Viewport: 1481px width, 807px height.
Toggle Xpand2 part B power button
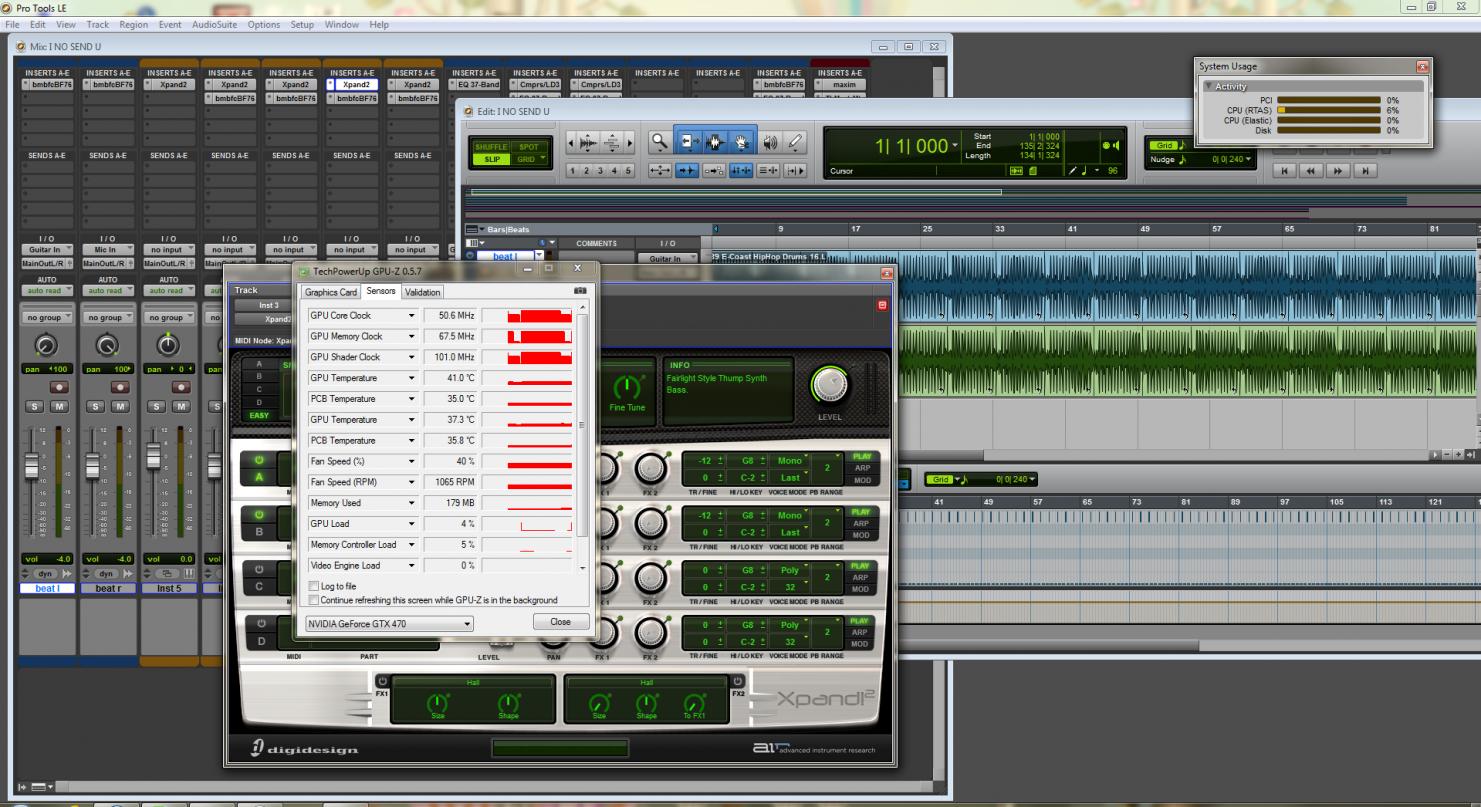pos(261,515)
